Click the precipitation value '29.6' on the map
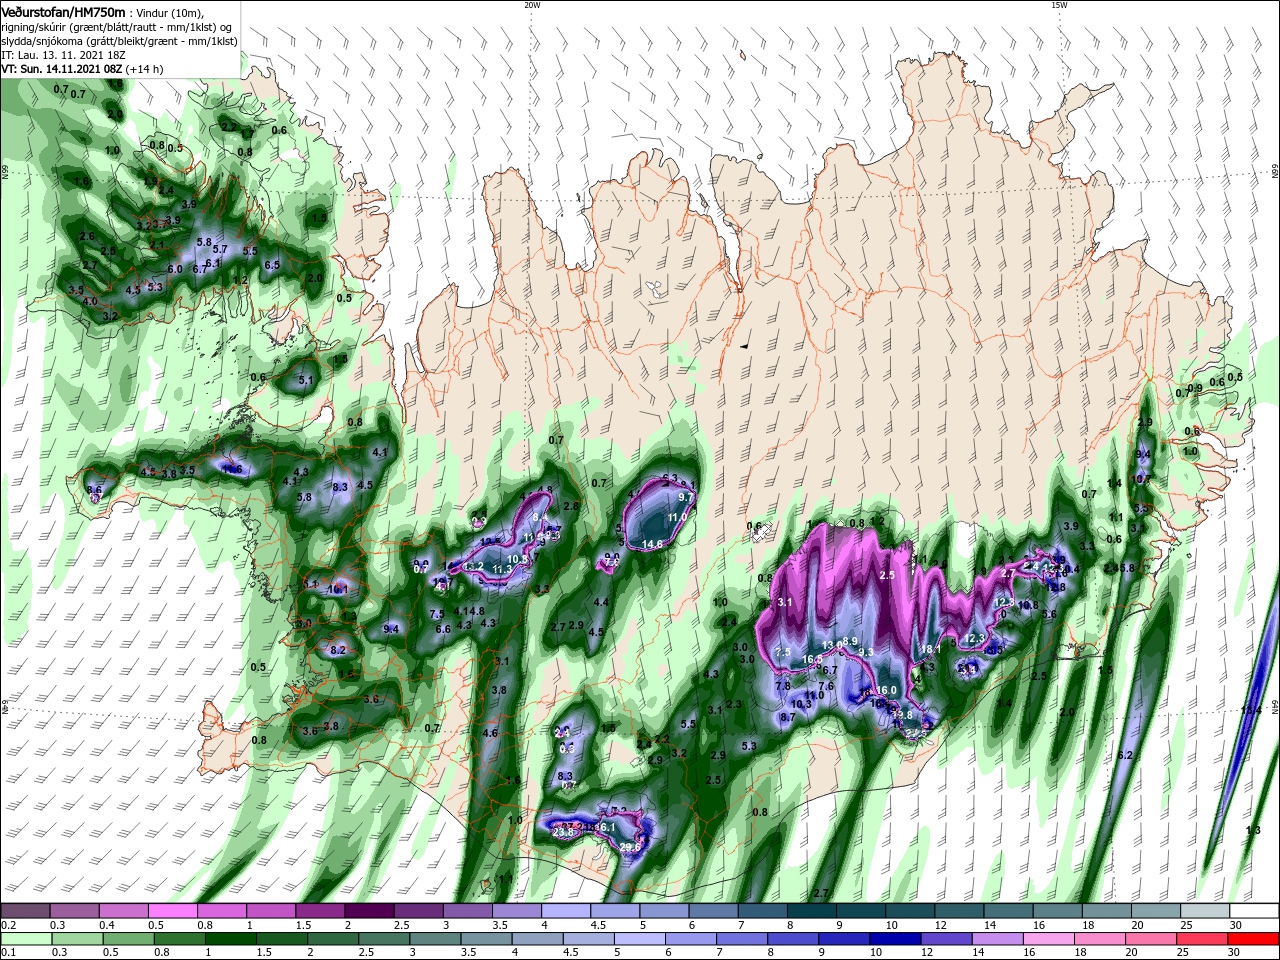Image resolution: width=1280 pixels, height=960 pixels. (630, 848)
